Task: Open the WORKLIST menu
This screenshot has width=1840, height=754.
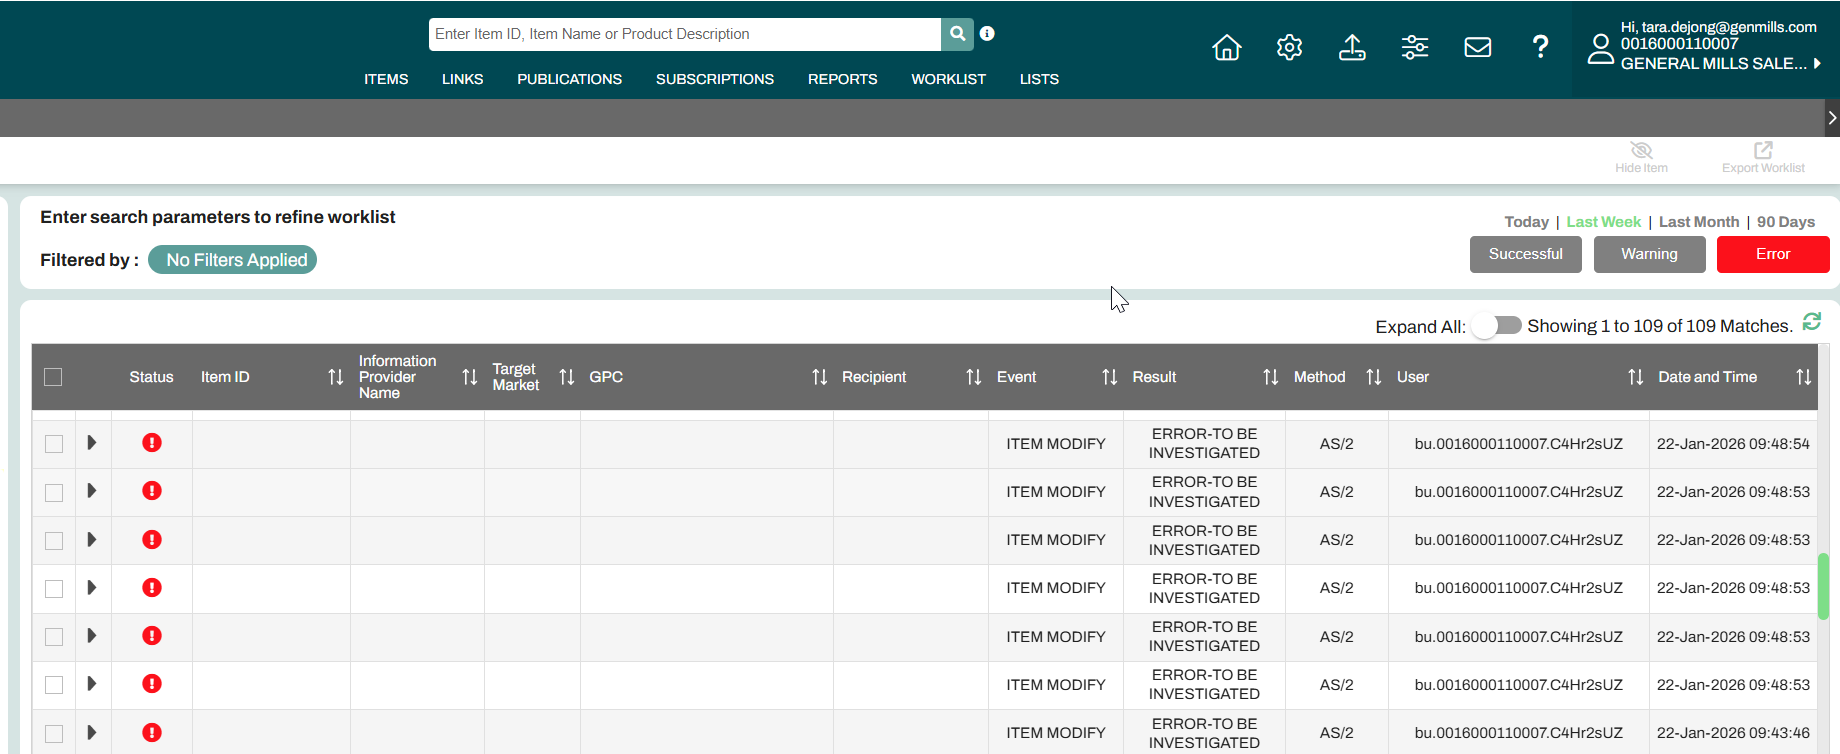Action: tap(949, 79)
